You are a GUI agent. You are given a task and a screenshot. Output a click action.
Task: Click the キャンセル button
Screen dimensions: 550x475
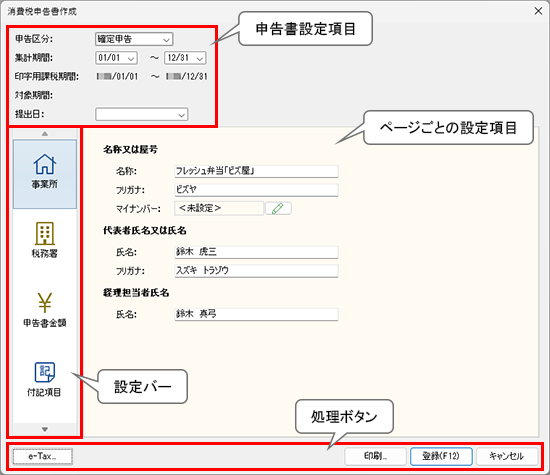[507, 456]
